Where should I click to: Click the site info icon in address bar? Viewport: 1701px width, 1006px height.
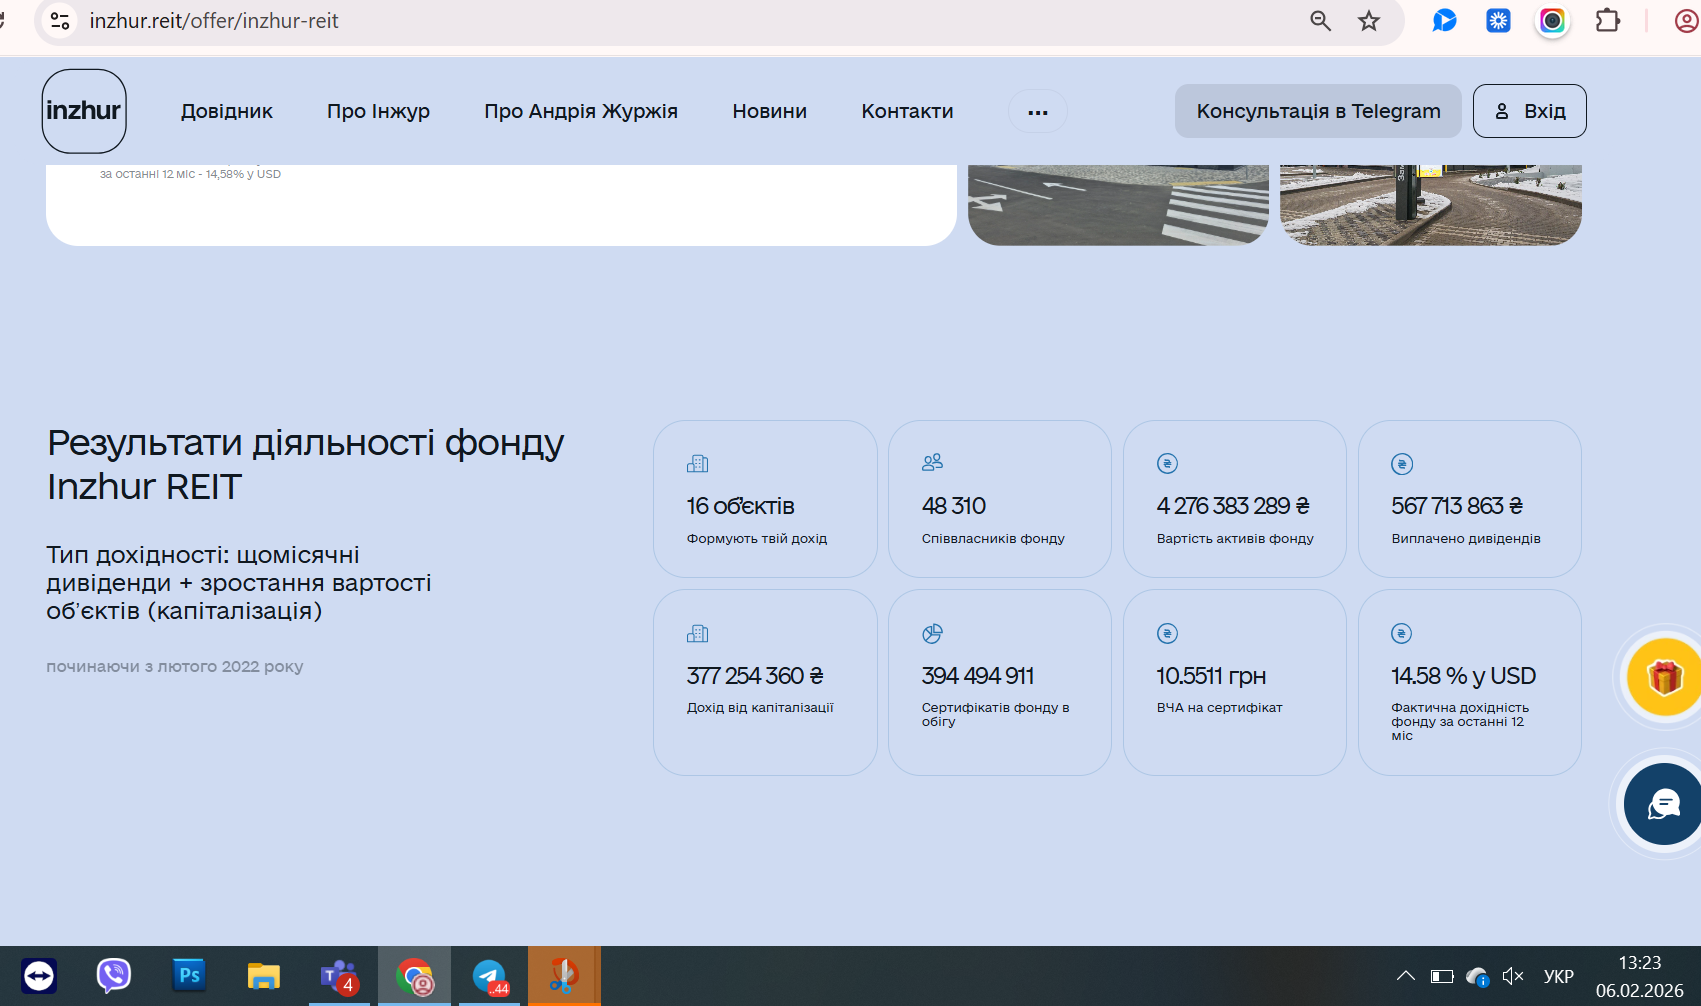pos(60,21)
